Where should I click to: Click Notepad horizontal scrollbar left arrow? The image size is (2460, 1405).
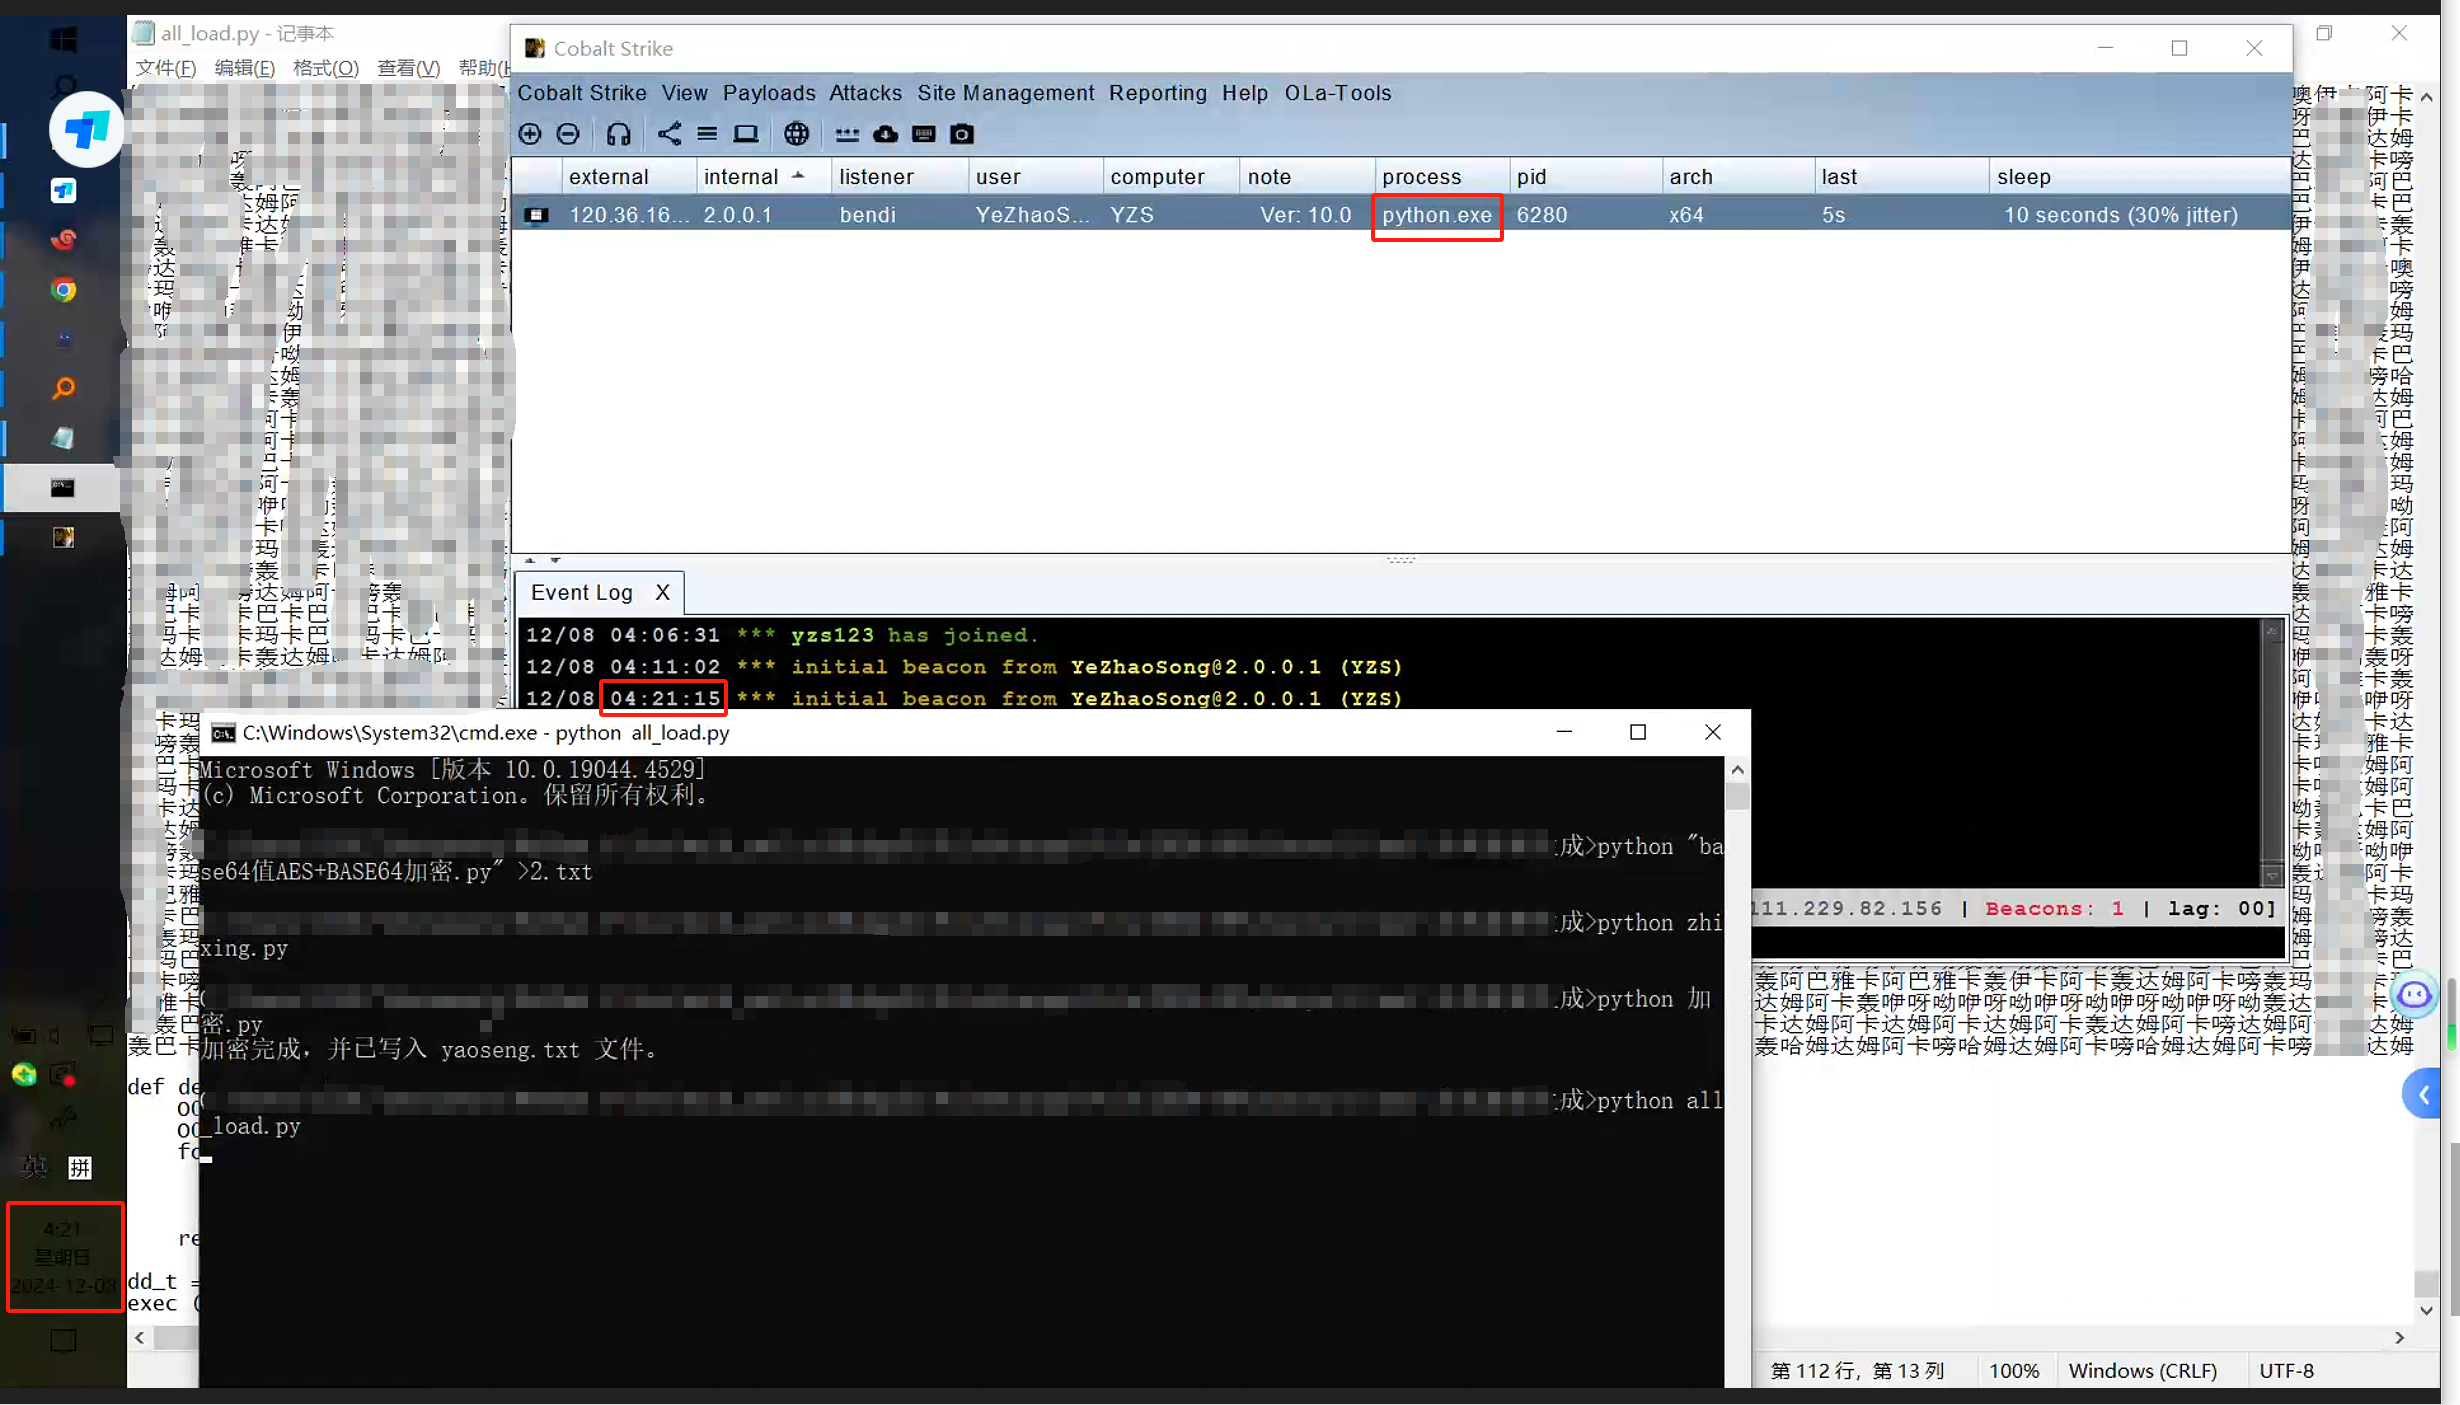[140, 1337]
